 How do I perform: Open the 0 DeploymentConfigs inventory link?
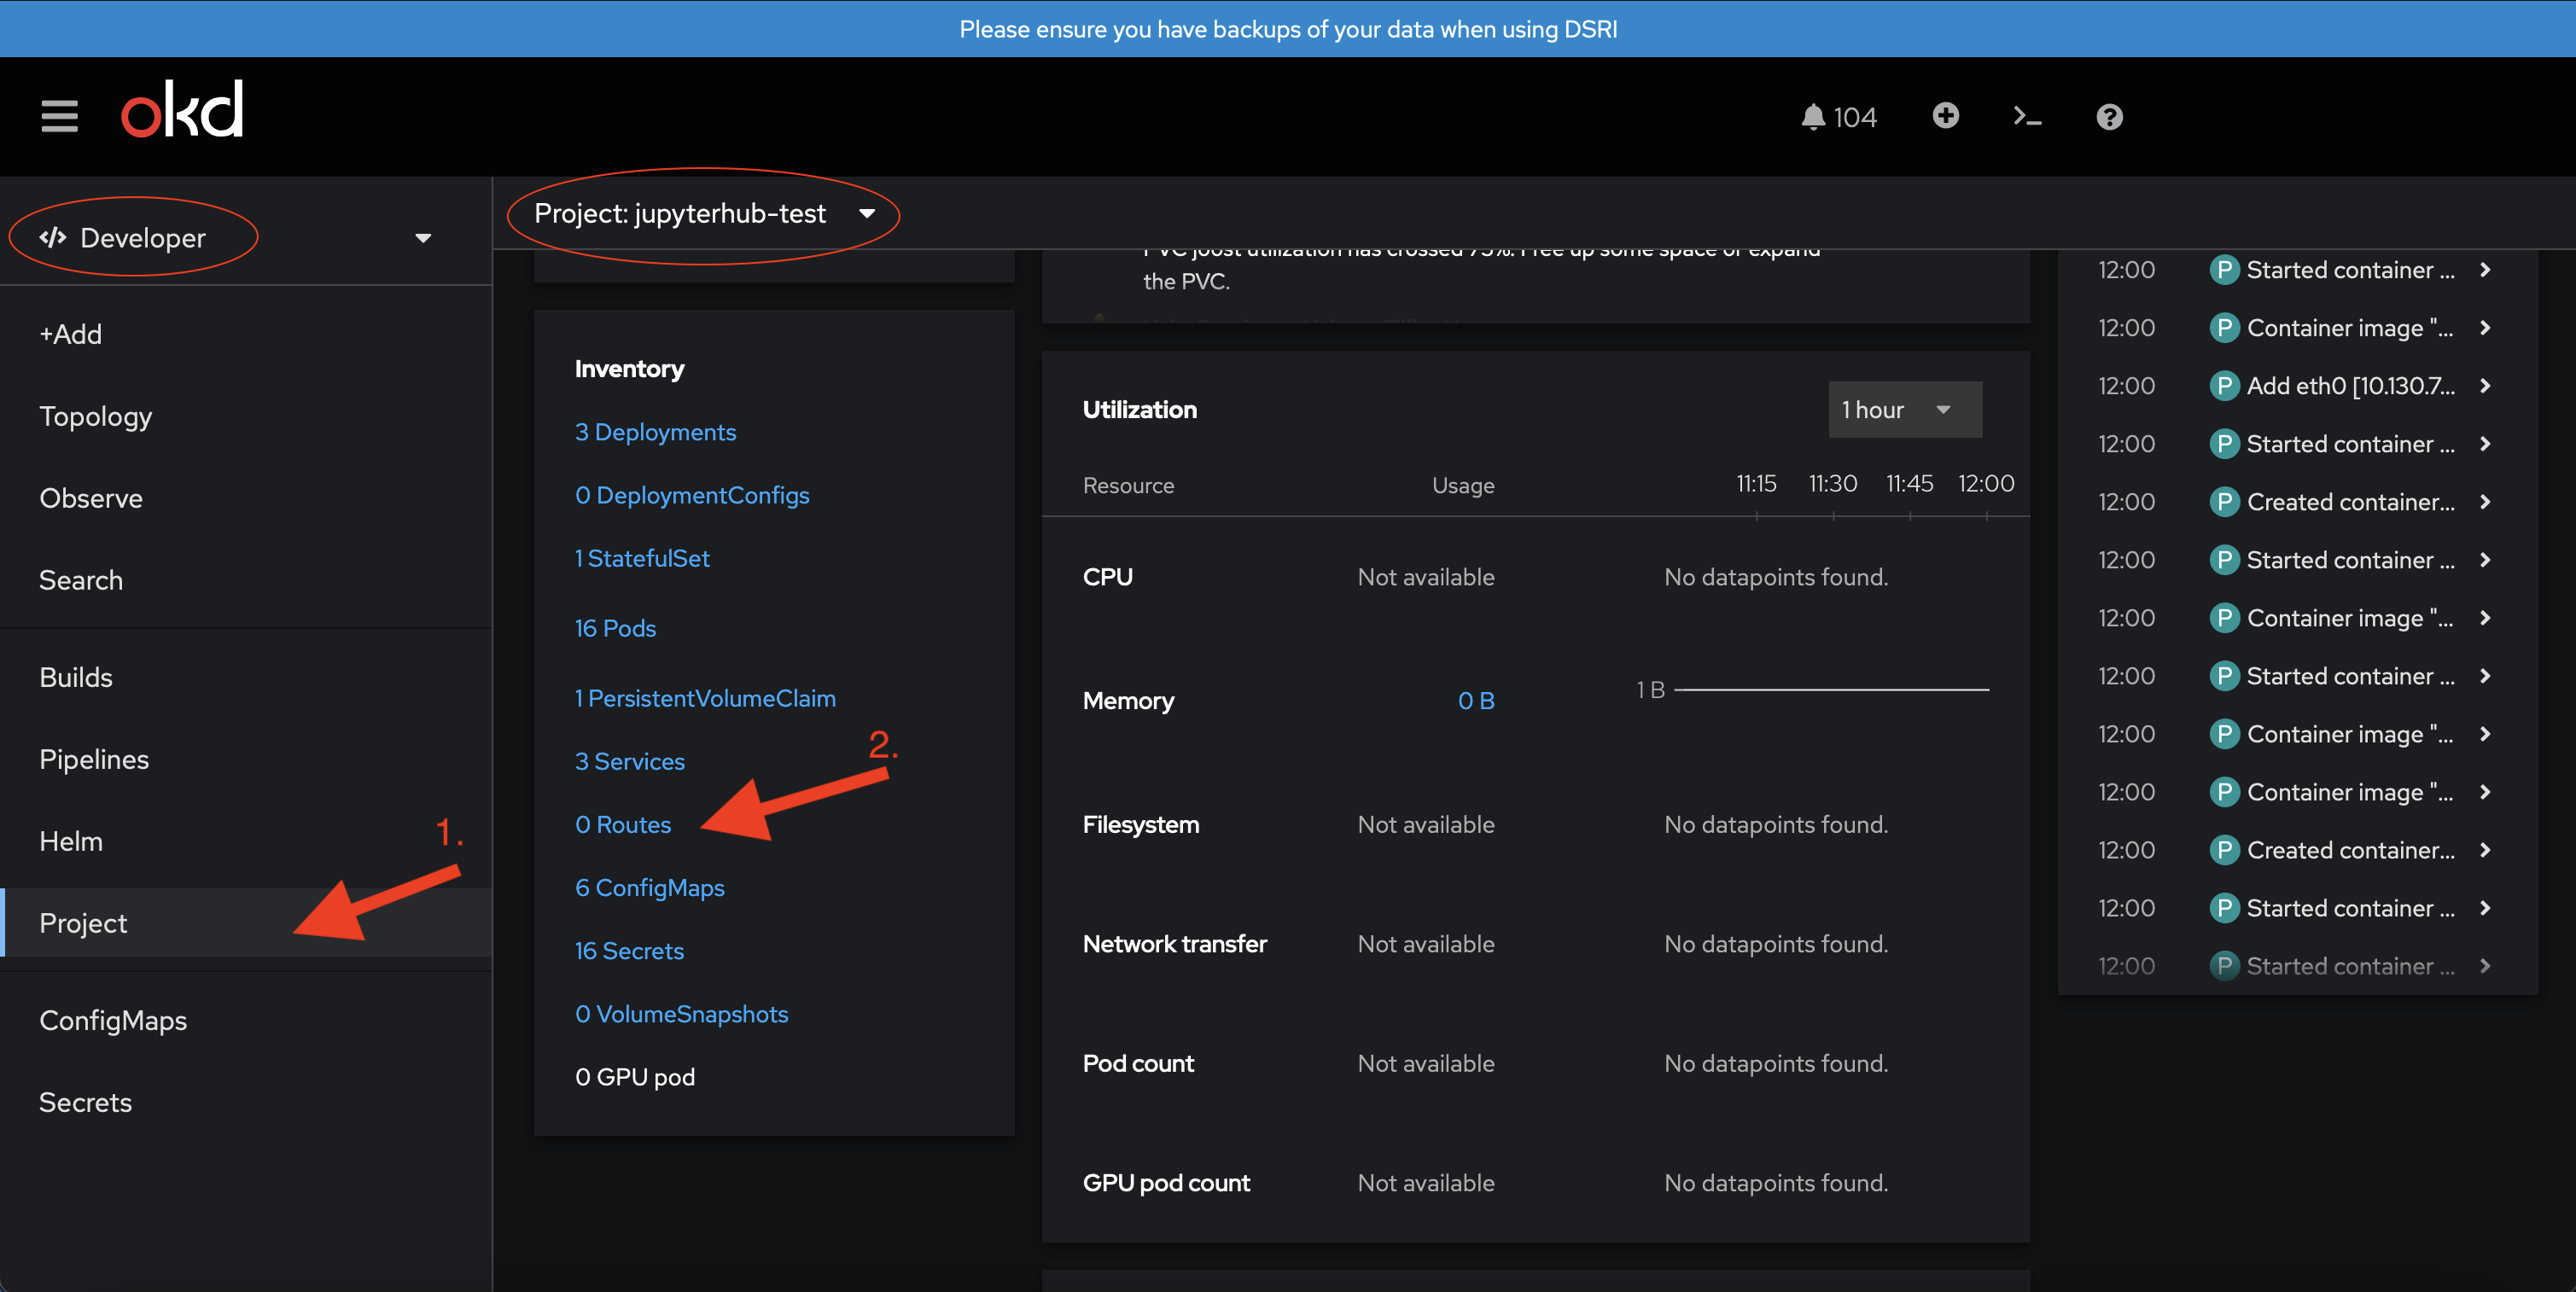pyautogui.click(x=692, y=495)
